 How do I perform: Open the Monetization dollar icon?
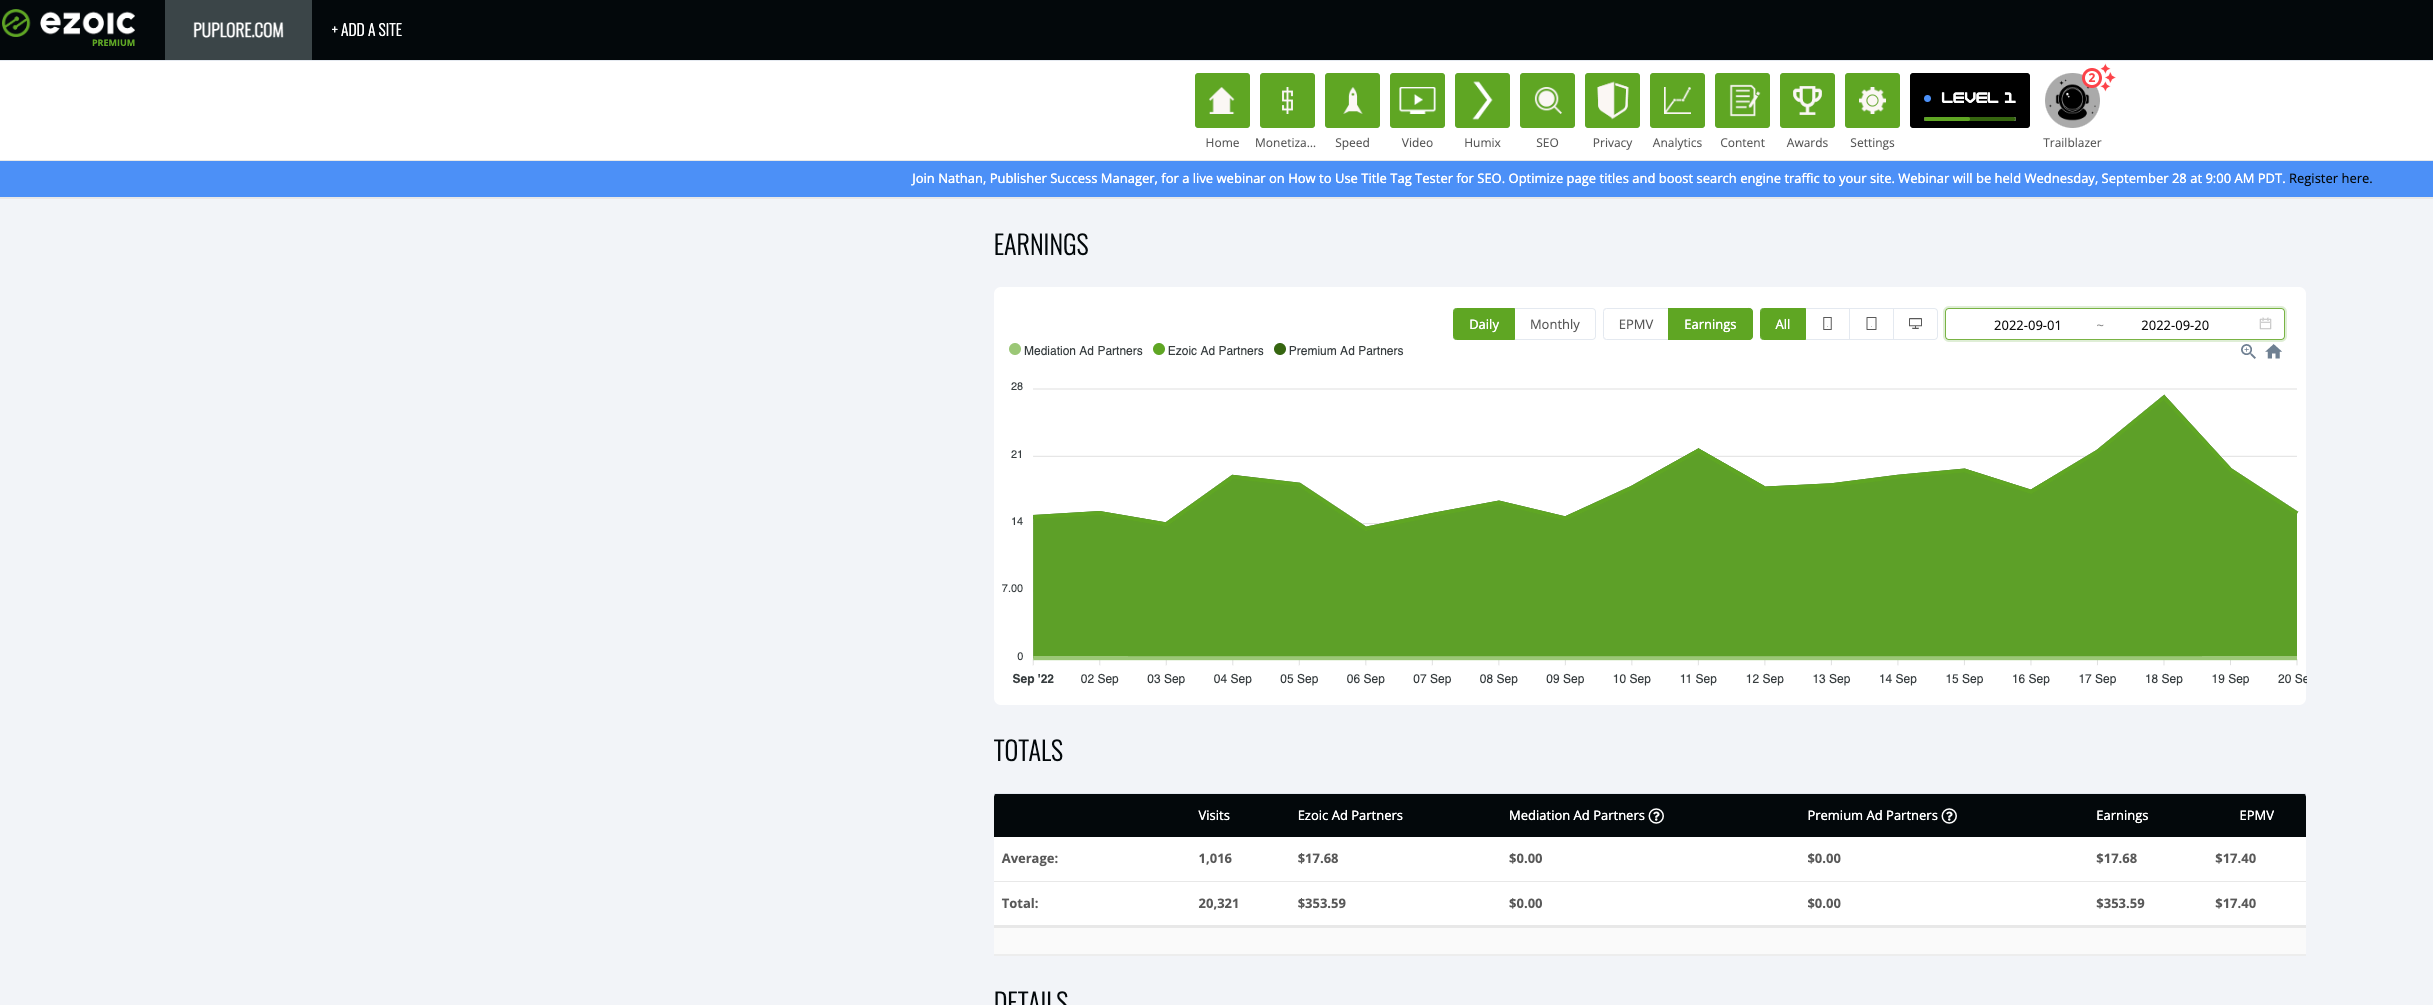(1287, 100)
